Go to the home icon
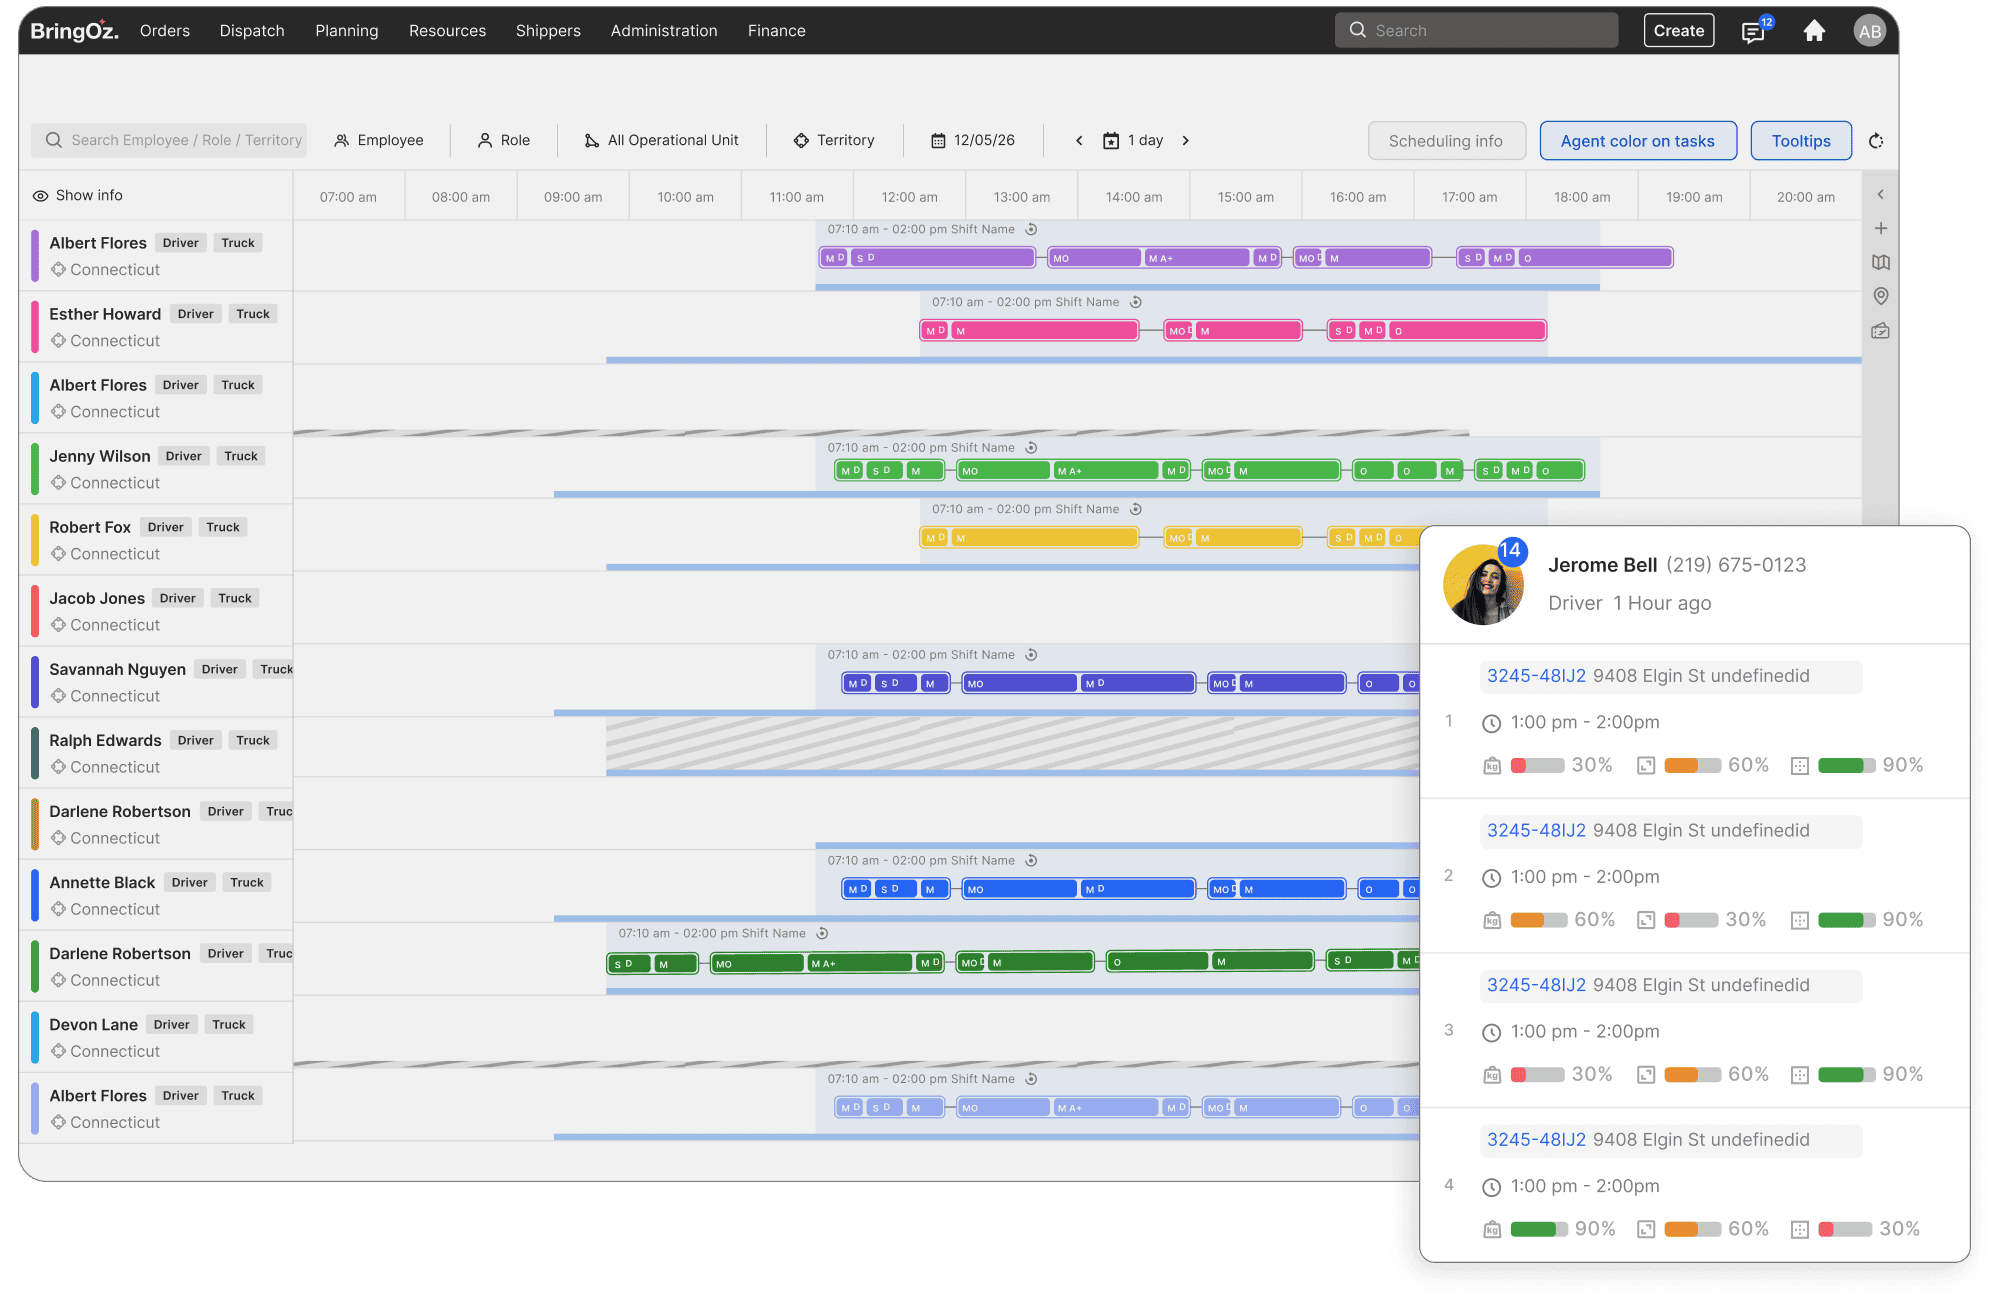The image size is (2001, 1305). coord(1814,31)
